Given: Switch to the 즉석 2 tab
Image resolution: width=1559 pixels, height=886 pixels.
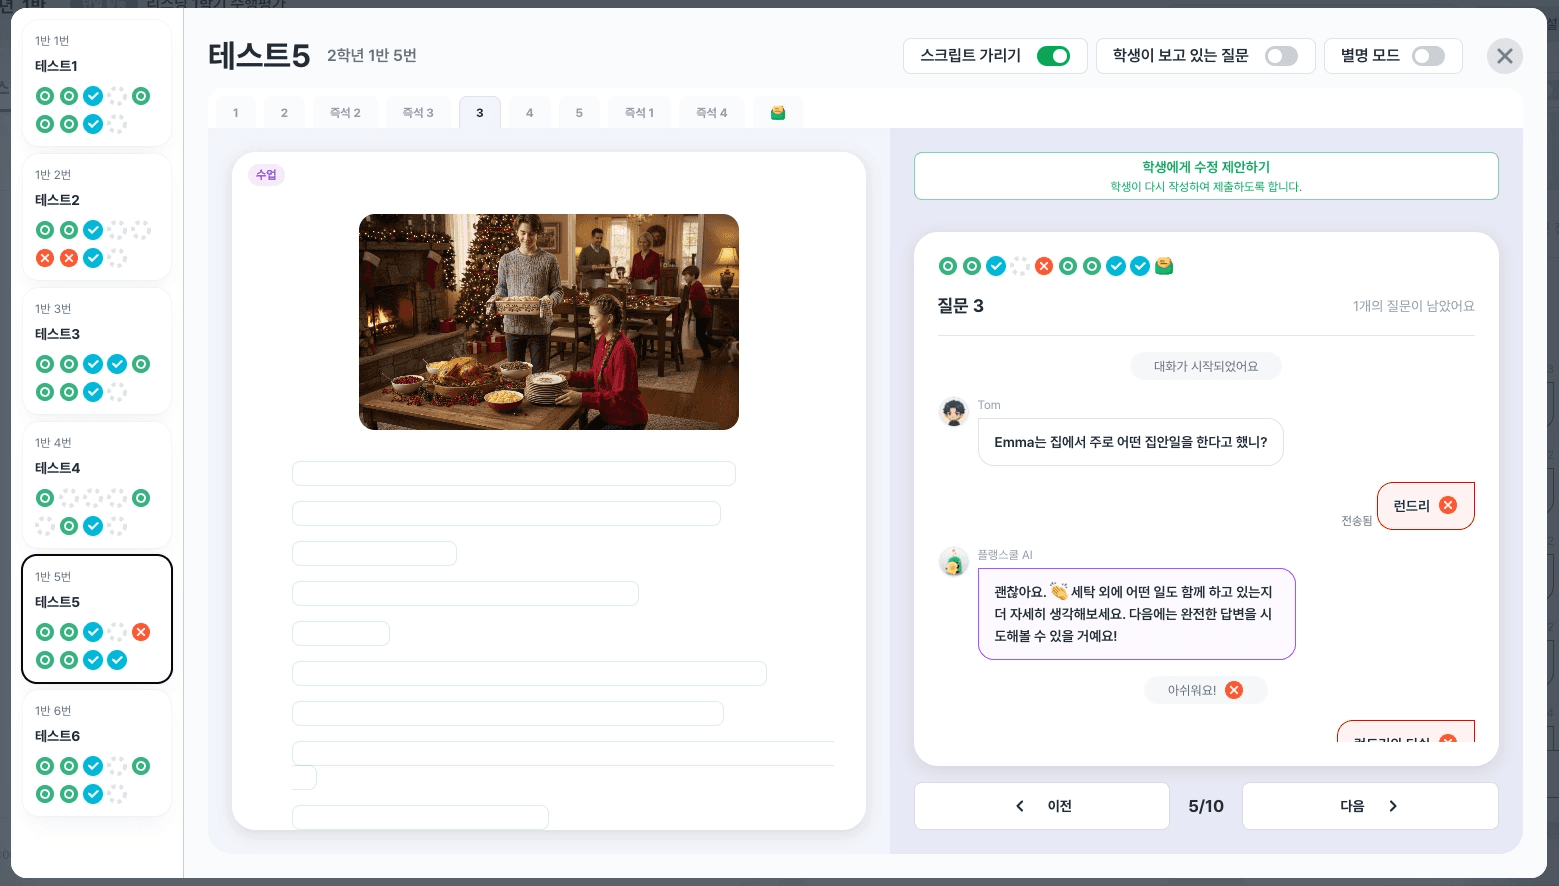Looking at the screenshot, I should [345, 113].
